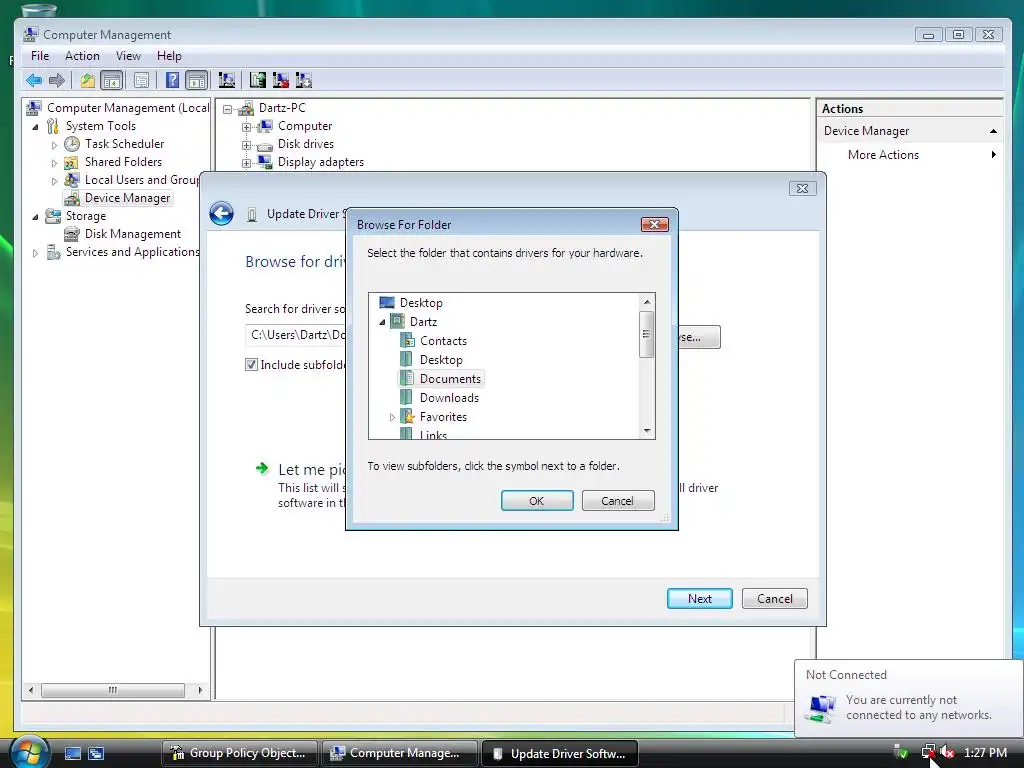This screenshot has height=768, width=1024.
Task: Expand Disk drives device category
Action: [x=246, y=145]
